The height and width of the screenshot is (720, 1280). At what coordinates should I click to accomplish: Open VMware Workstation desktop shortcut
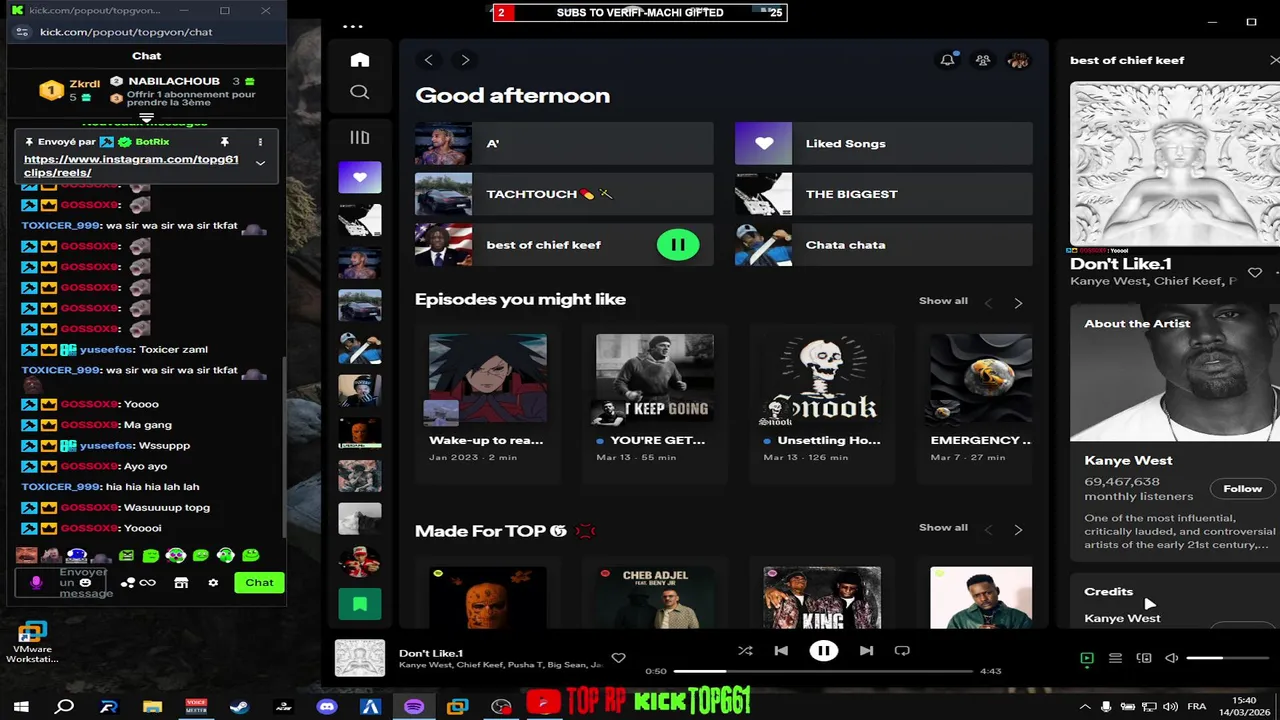coord(32,642)
